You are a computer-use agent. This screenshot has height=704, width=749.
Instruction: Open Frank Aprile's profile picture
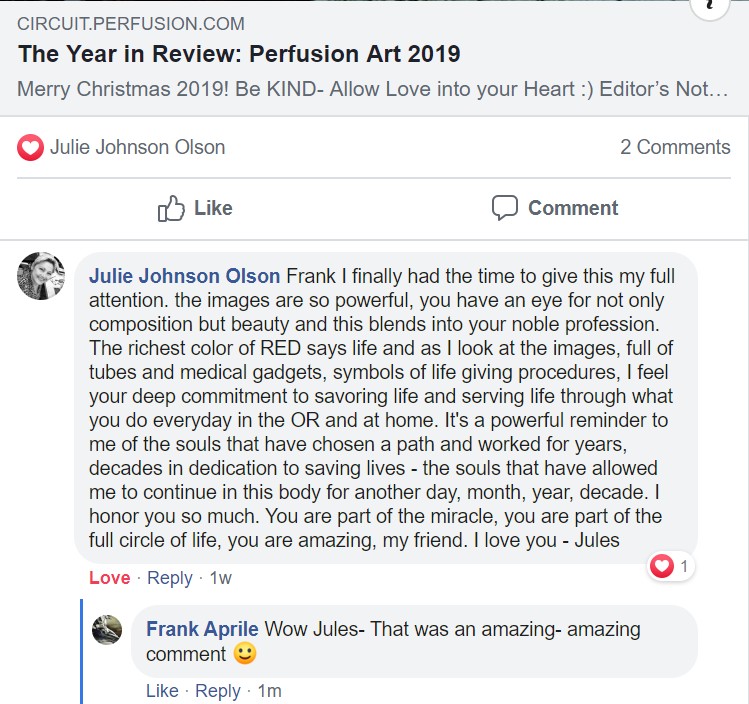[107, 630]
